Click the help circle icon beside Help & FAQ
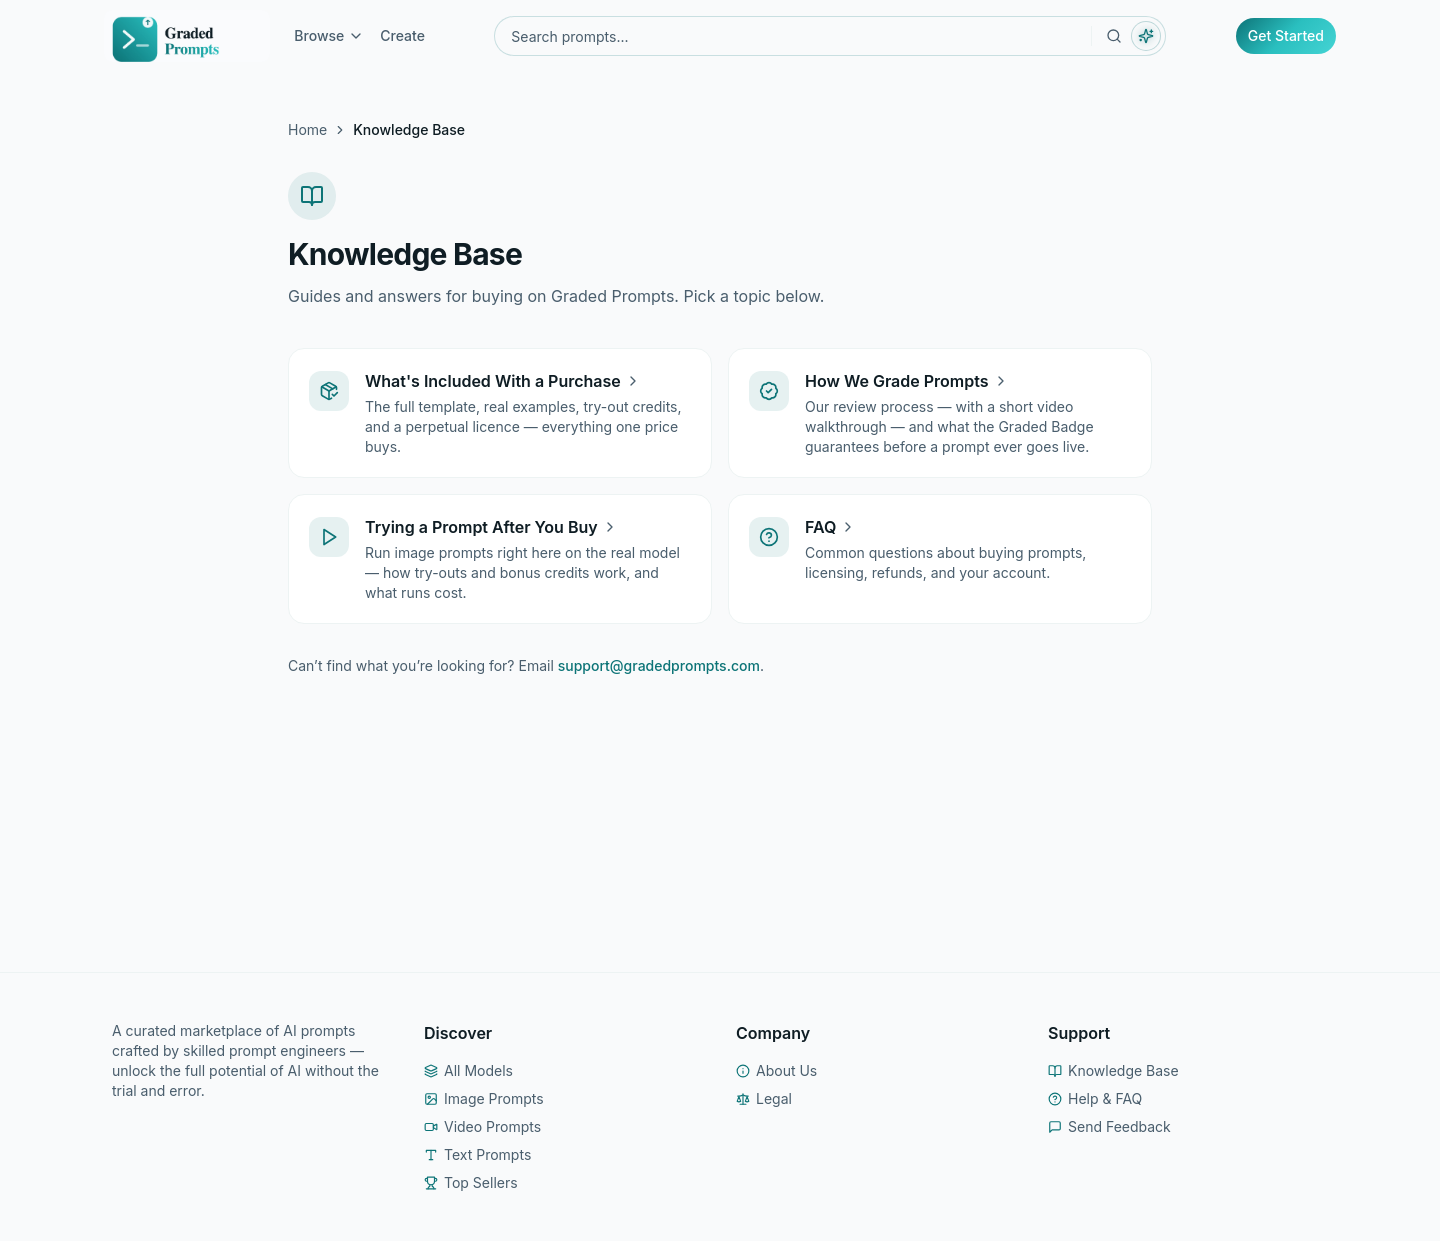The image size is (1440, 1241). pyautogui.click(x=1055, y=1099)
